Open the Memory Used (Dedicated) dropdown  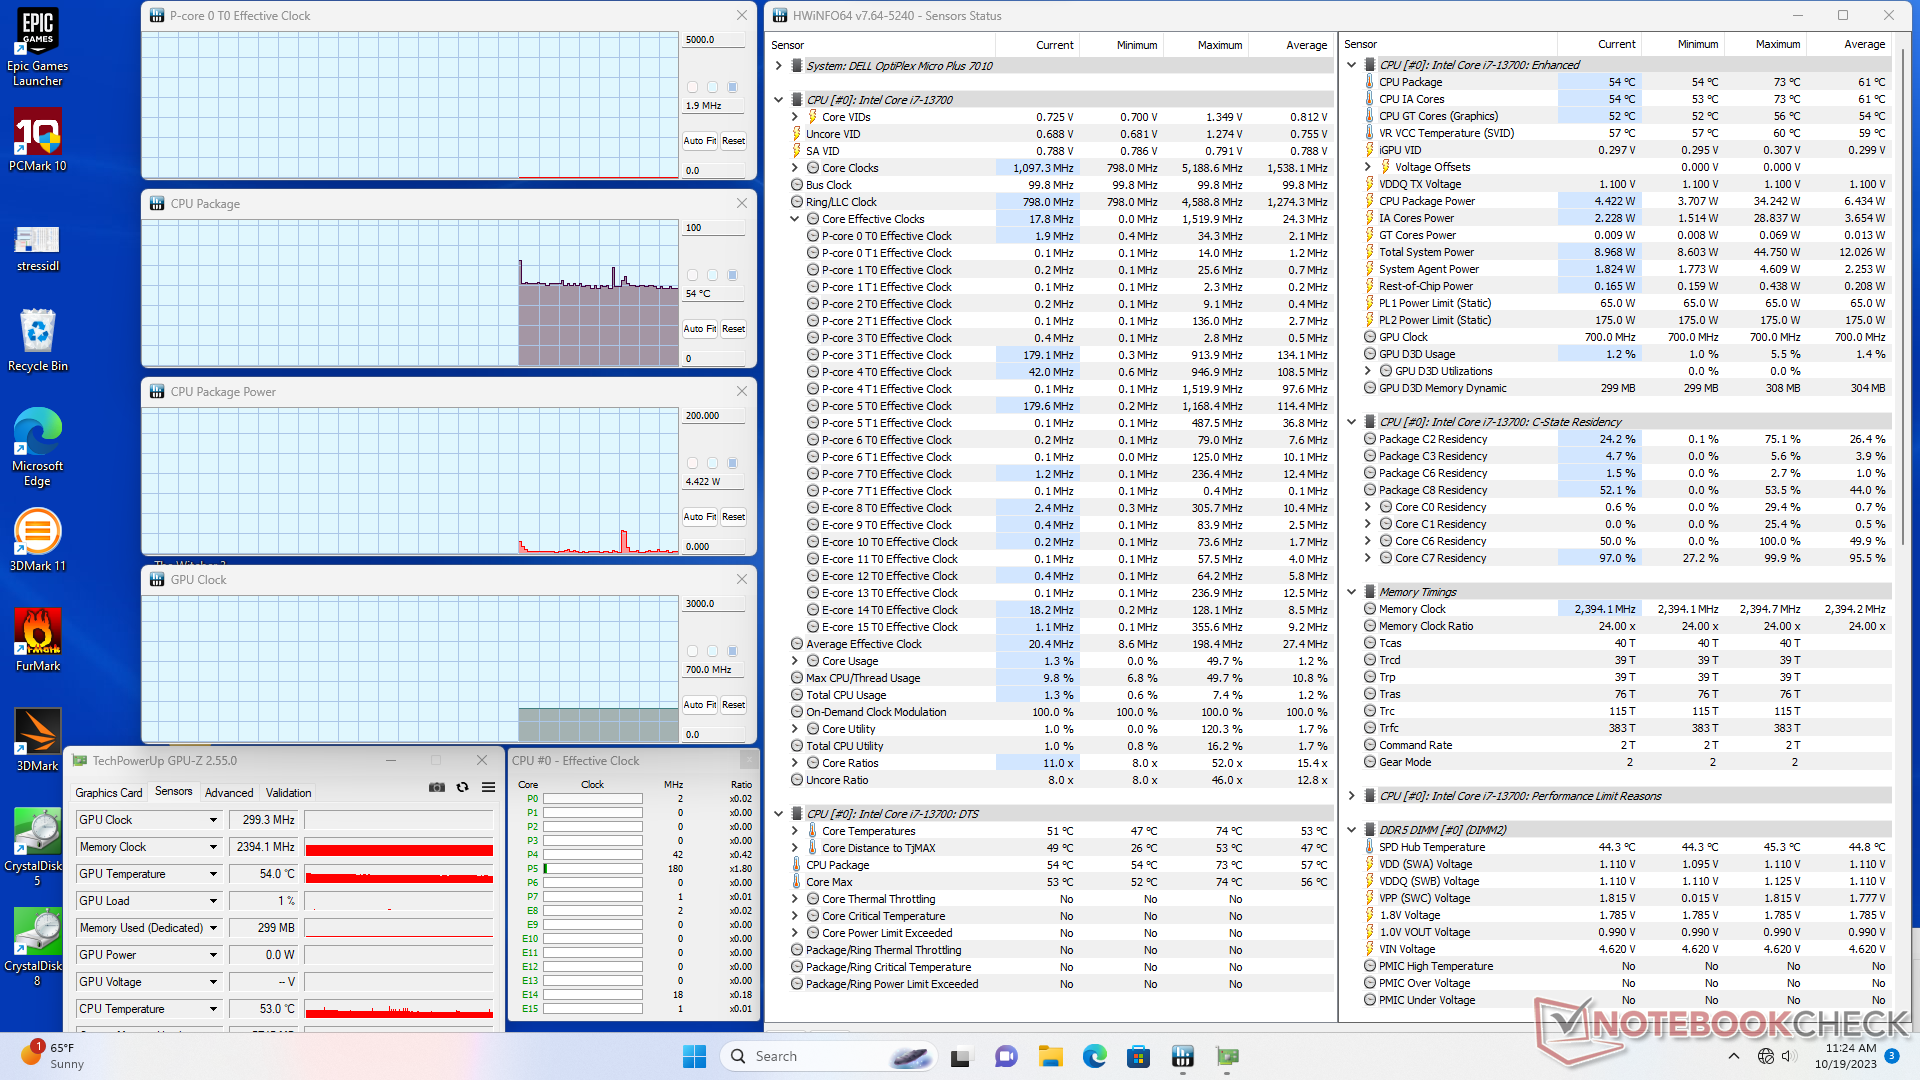tap(213, 928)
